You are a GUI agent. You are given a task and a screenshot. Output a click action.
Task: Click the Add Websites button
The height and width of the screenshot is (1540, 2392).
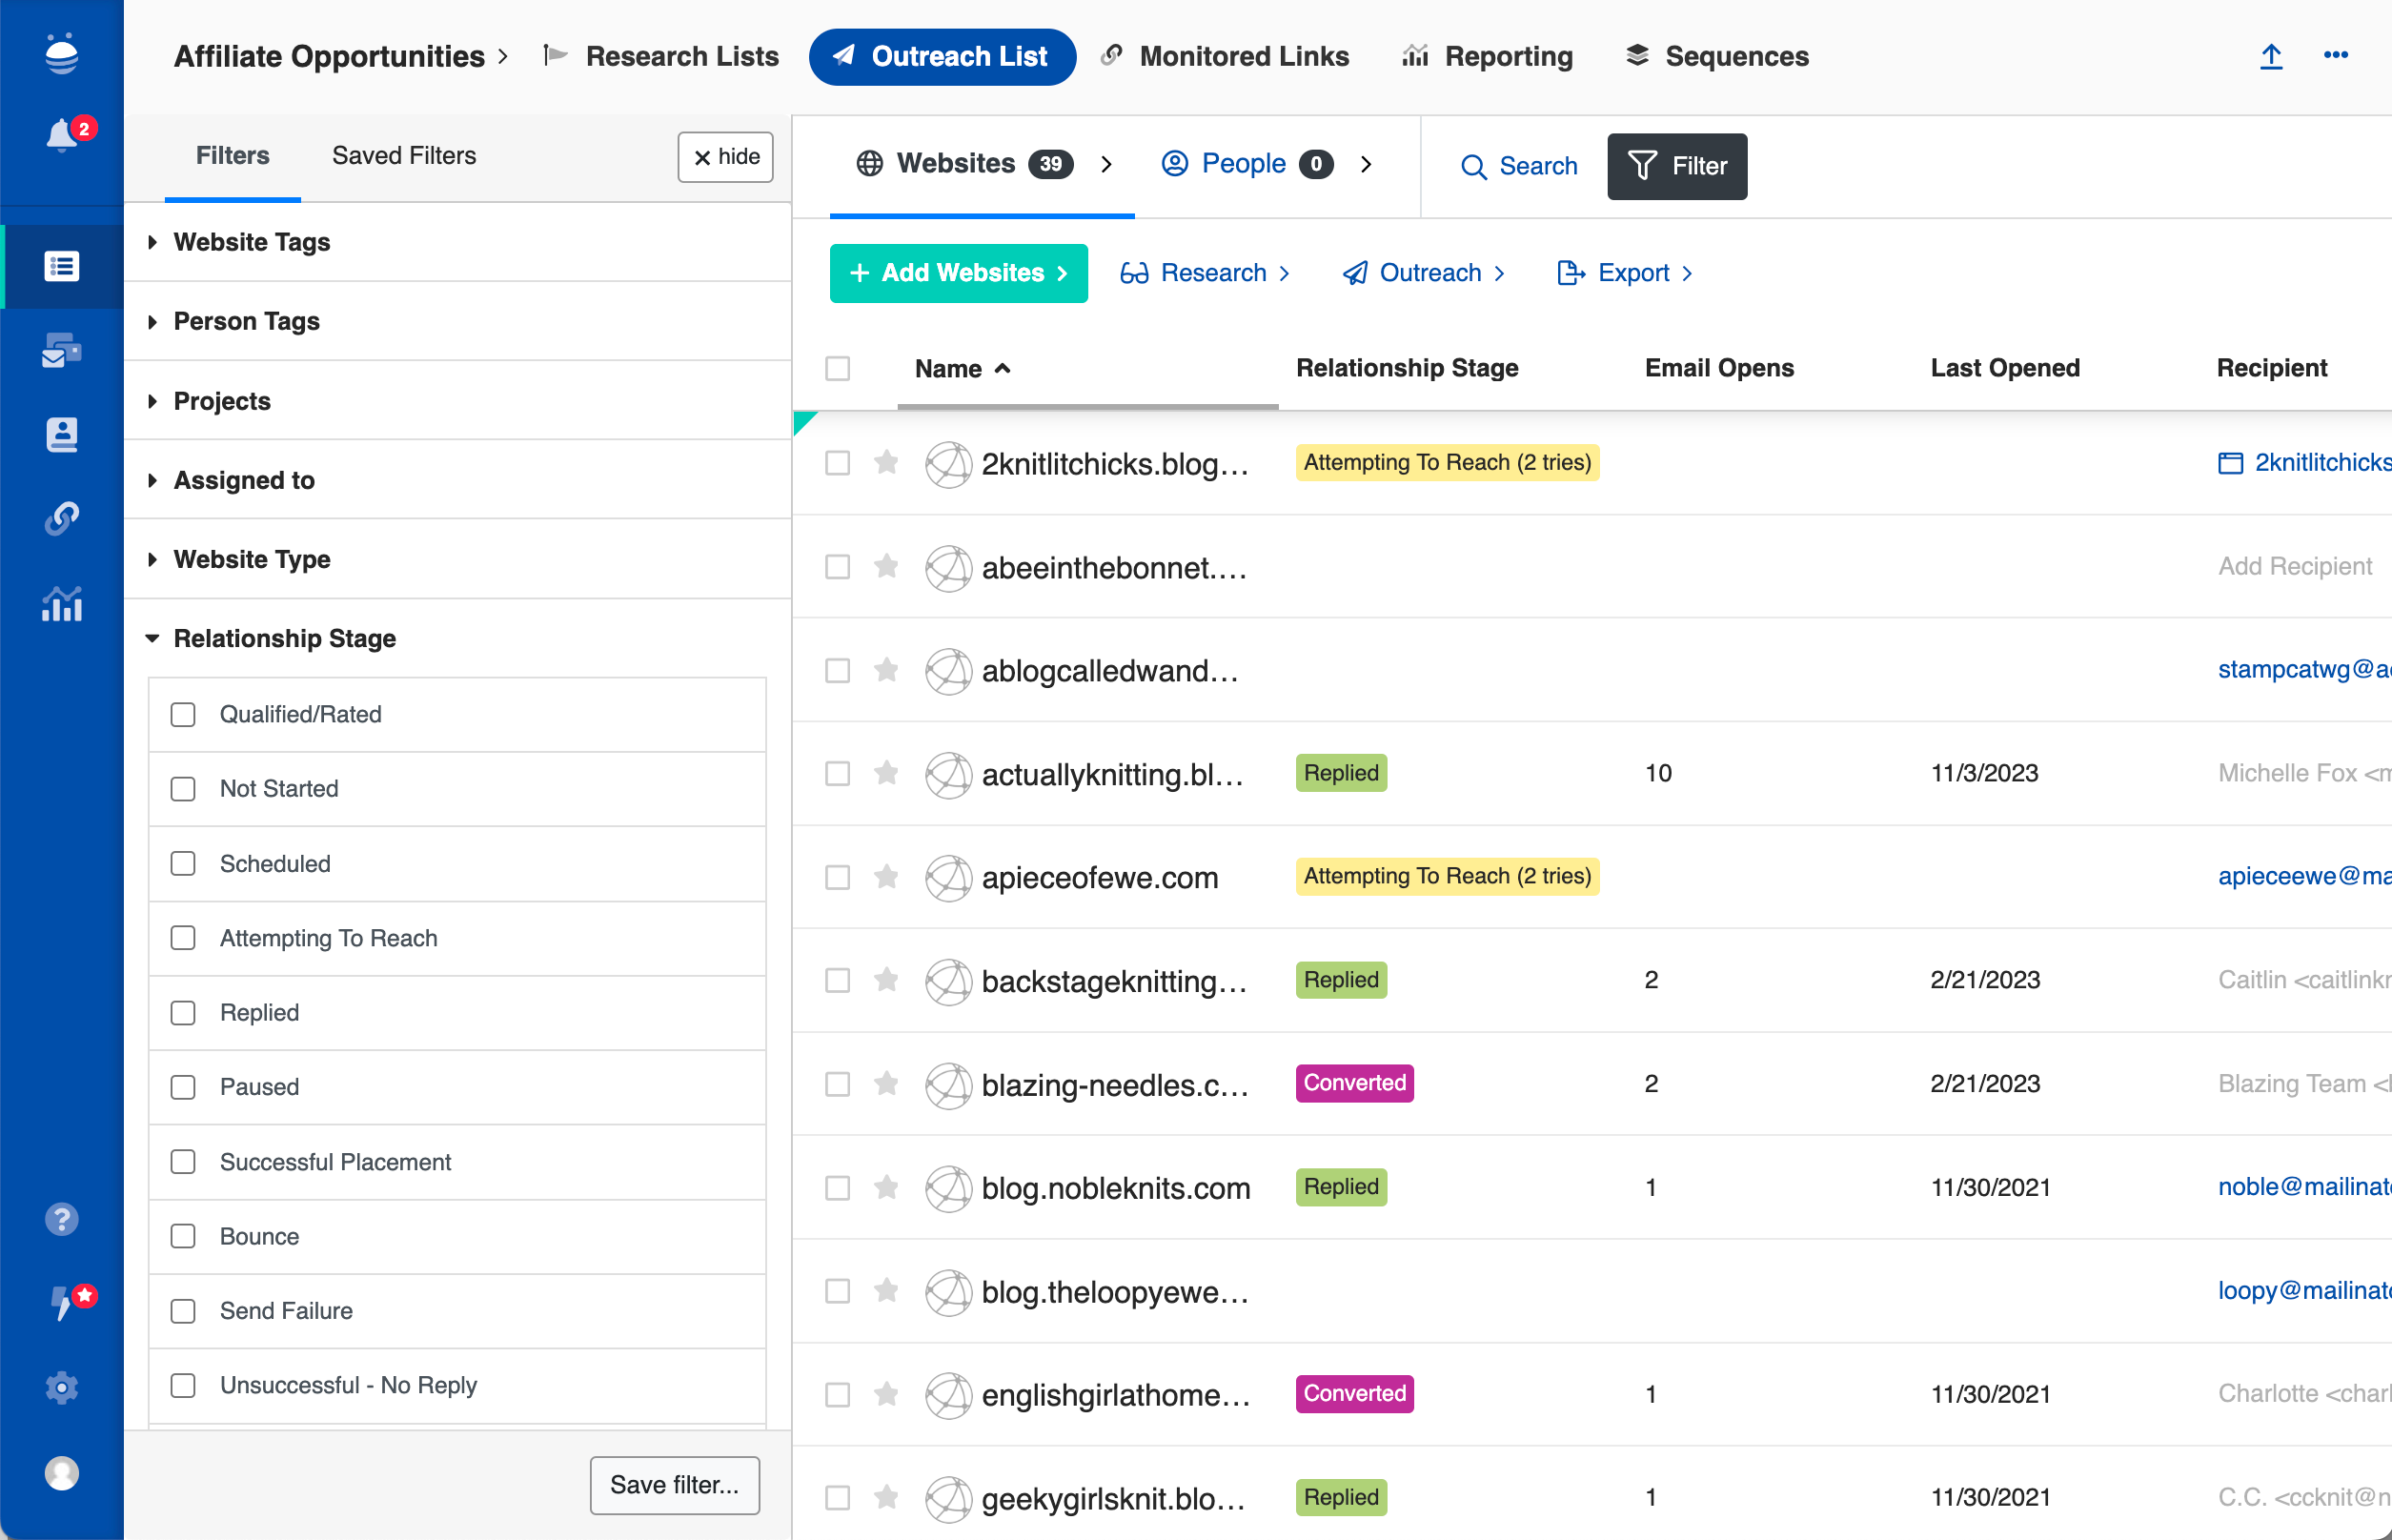tap(958, 273)
